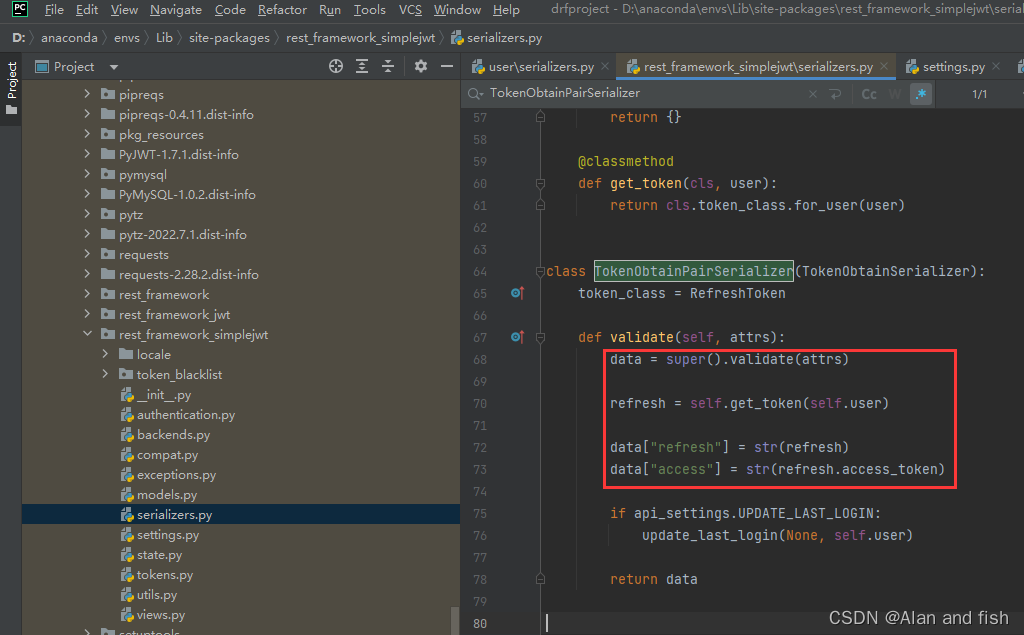
Task: Hide the Project panel with minus icon
Action: coord(447,66)
